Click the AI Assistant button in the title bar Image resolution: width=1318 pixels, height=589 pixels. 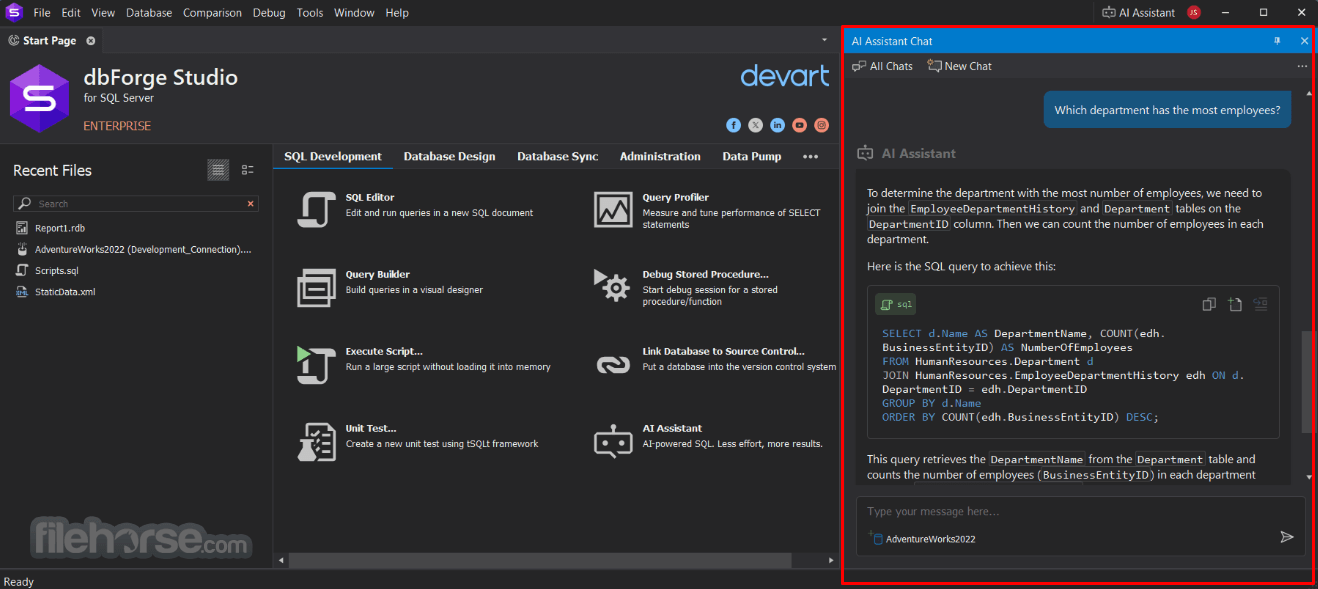click(x=1138, y=13)
